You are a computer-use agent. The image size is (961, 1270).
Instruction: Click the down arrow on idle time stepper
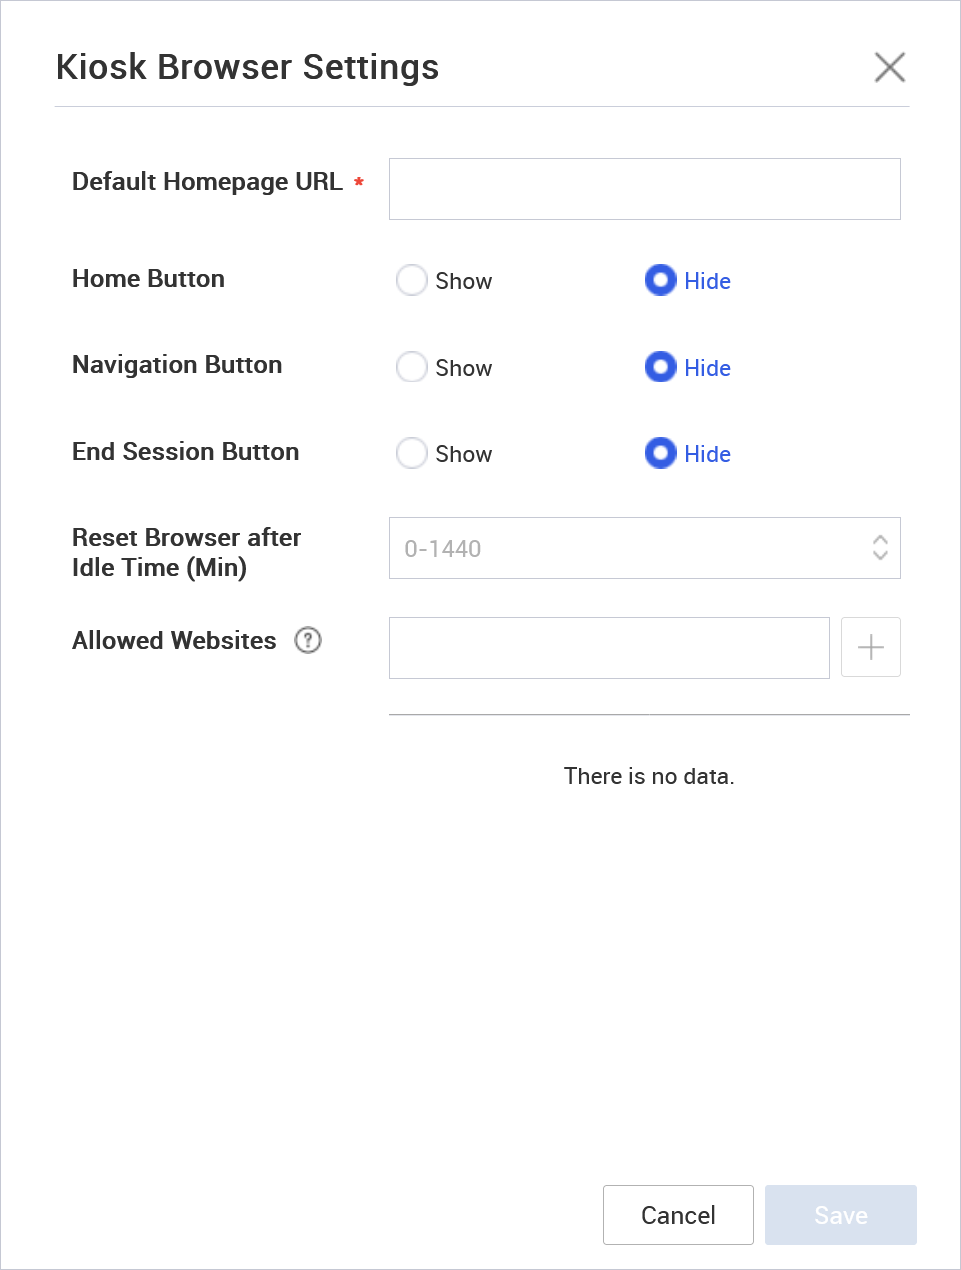click(879, 555)
